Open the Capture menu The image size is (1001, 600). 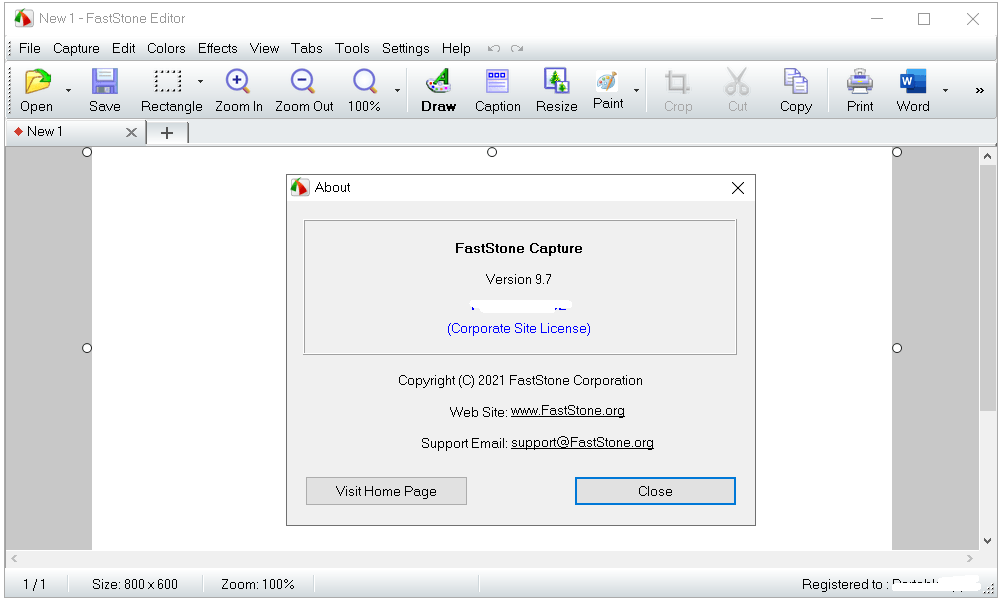point(76,49)
